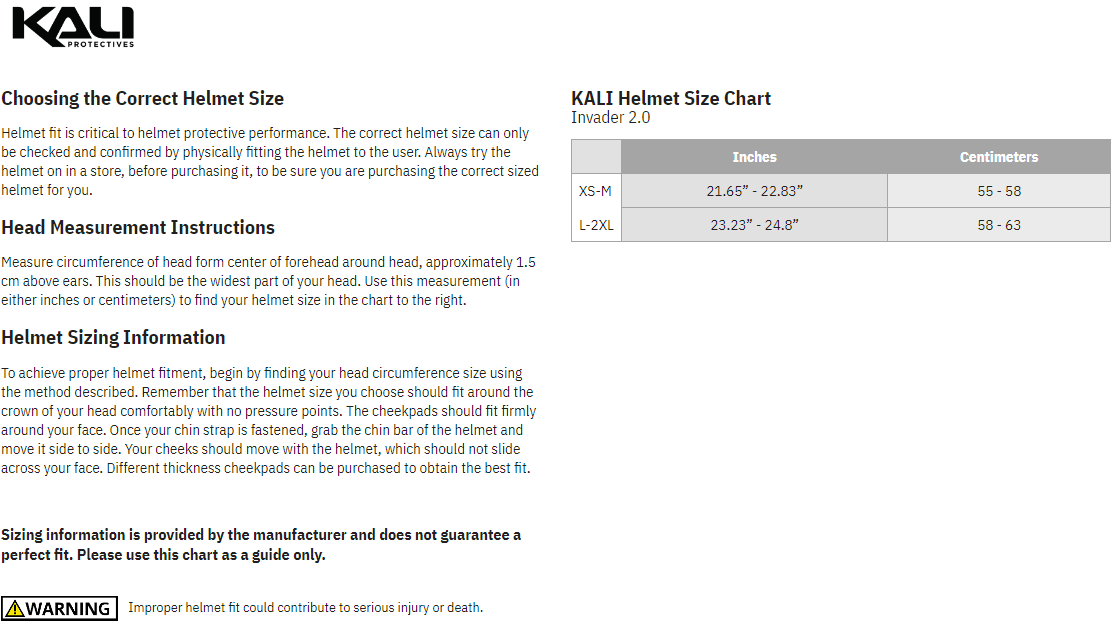This screenshot has height=623, width=1118.
Task: Click the Invader 2.0 model subtitle
Action: pos(610,118)
